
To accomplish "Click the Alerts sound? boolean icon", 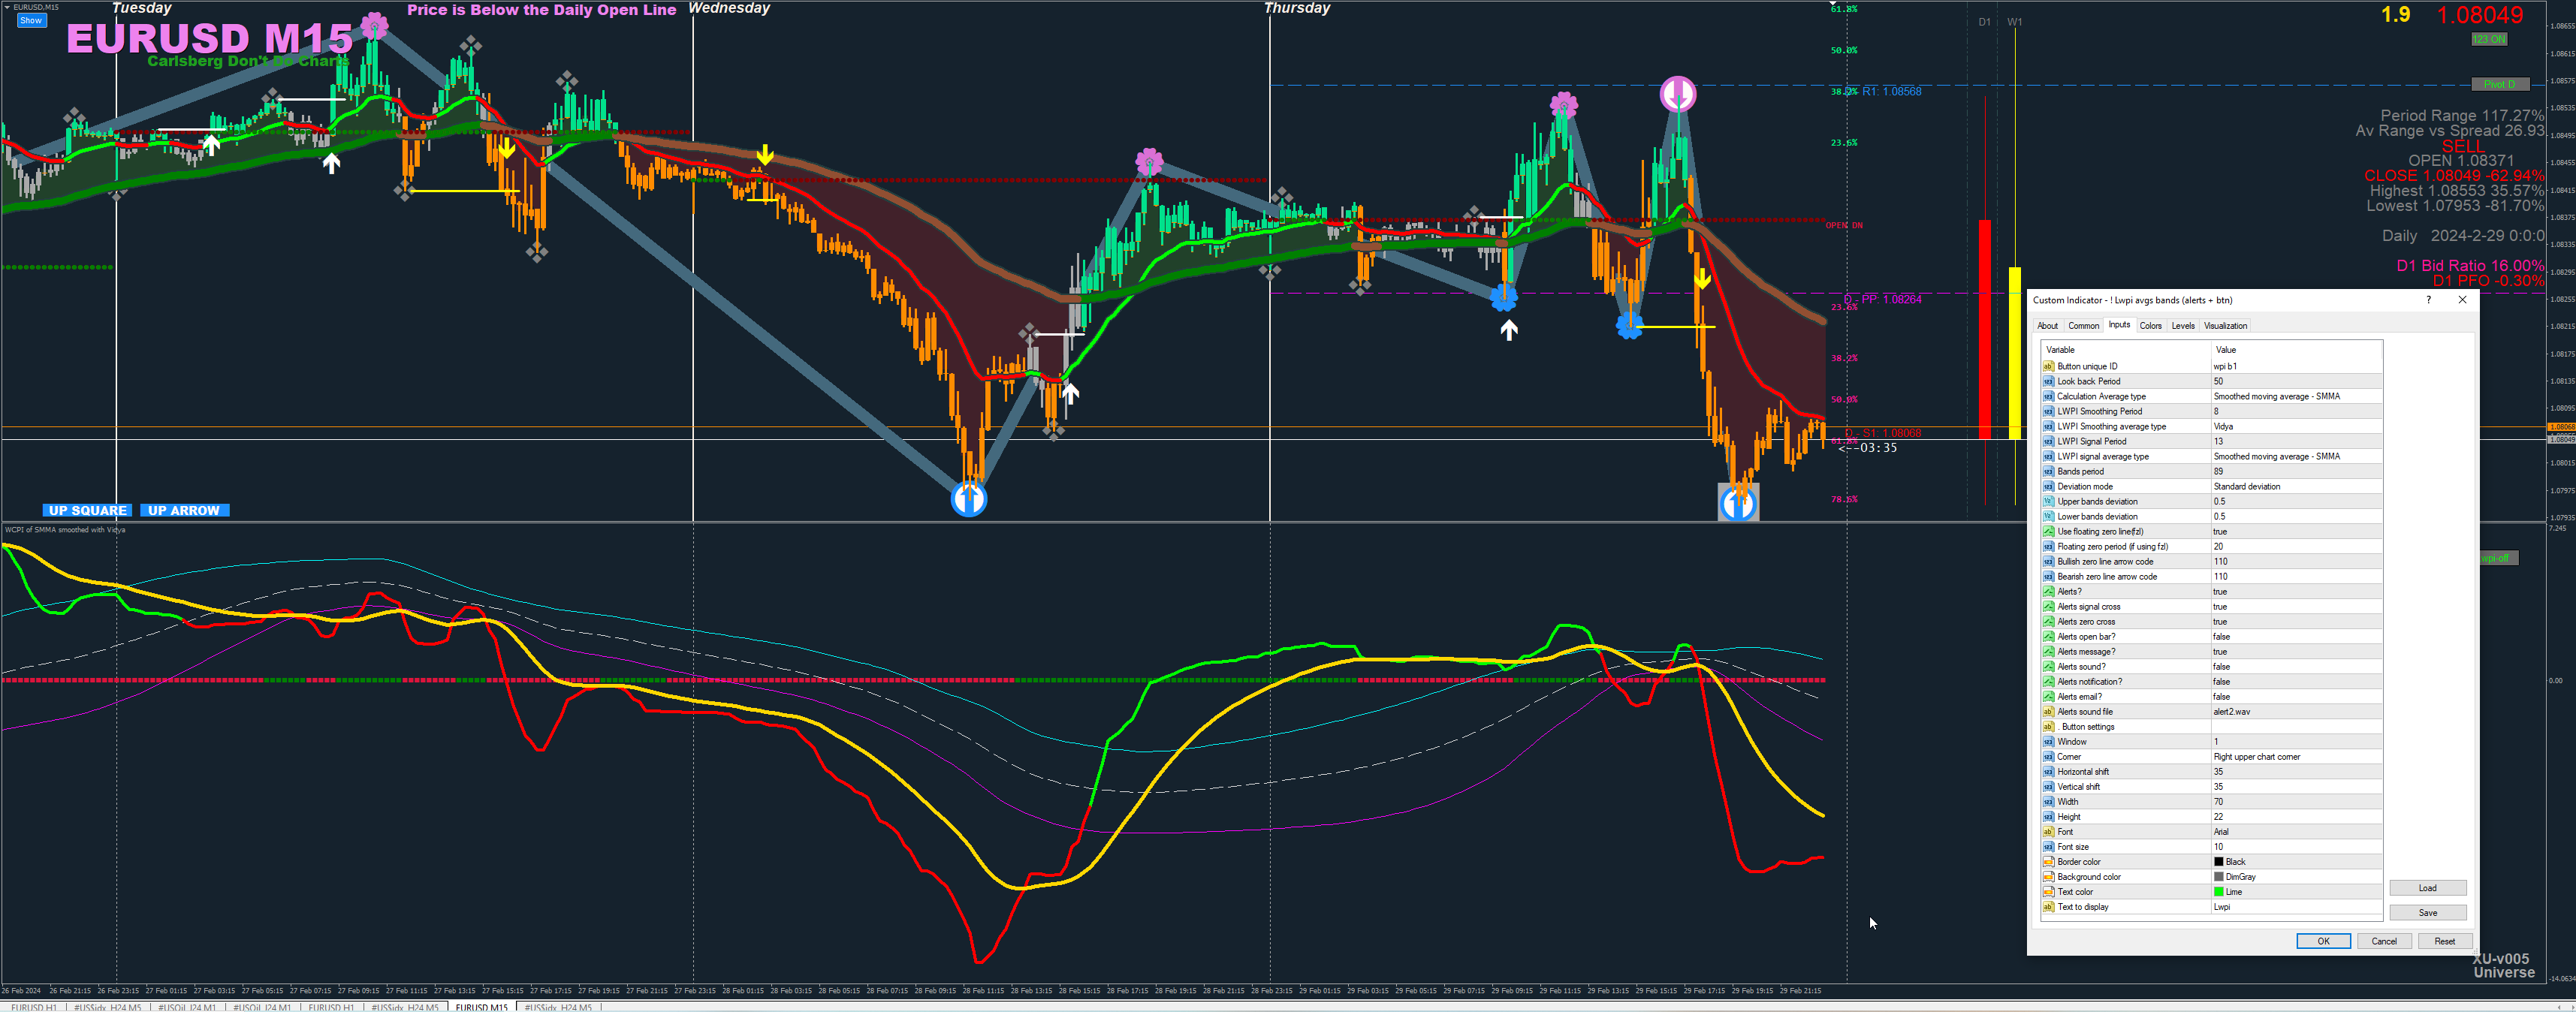I will point(2048,667).
